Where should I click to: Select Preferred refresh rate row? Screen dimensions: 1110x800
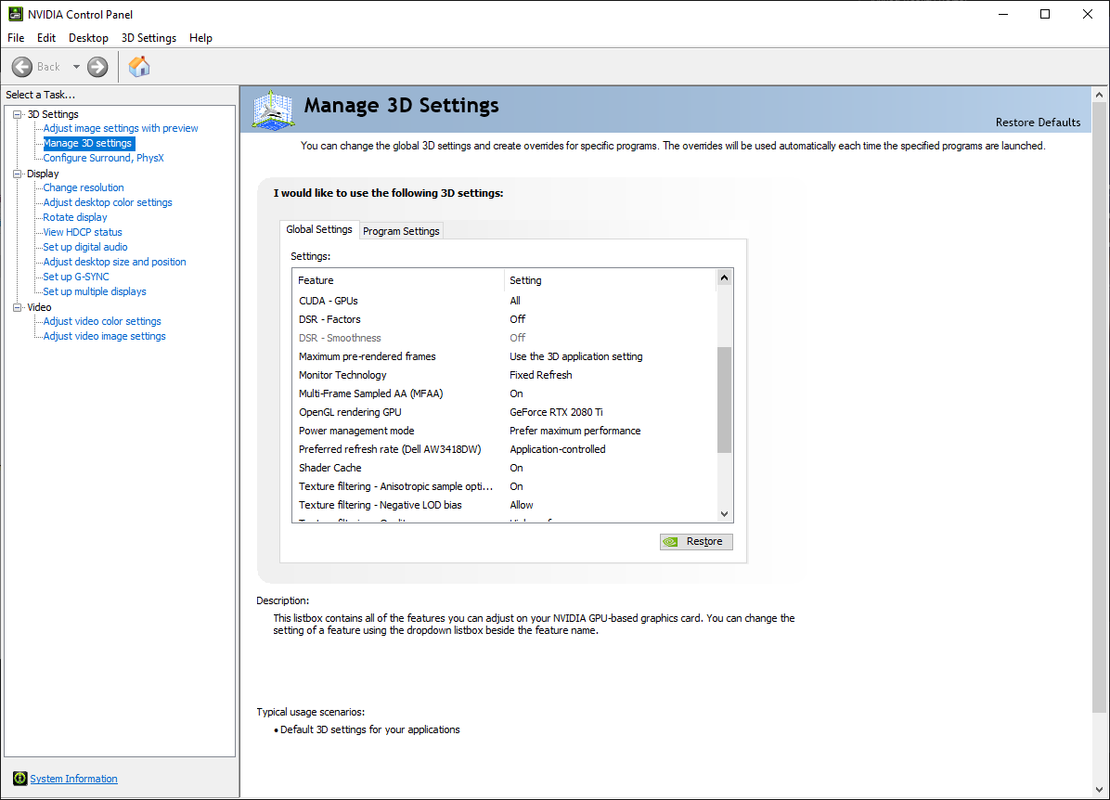pos(504,450)
